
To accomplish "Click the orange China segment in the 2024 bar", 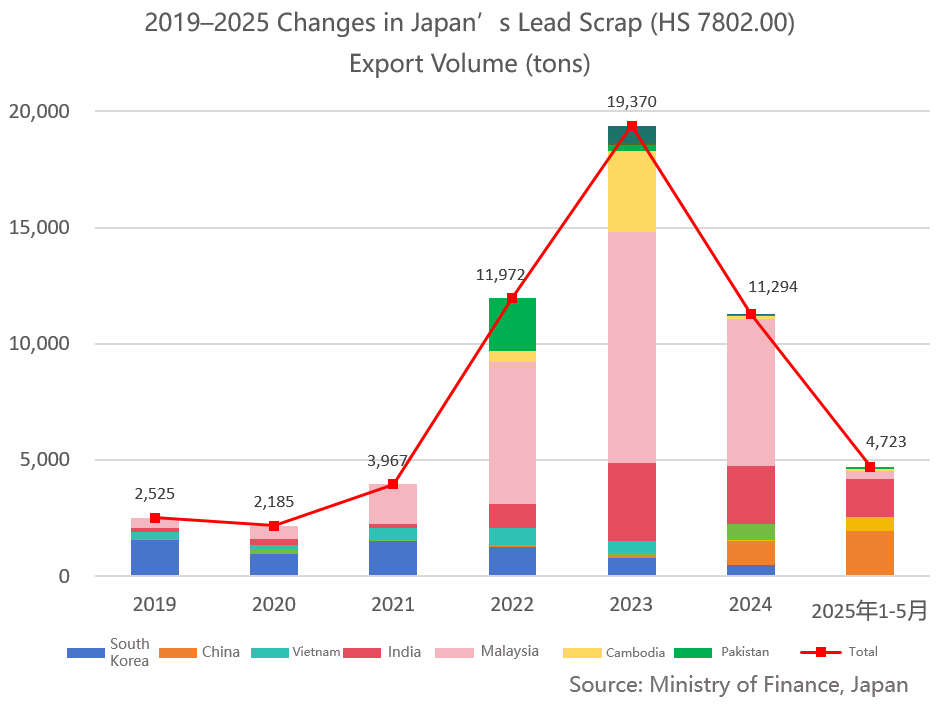I will click(x=751, y=553).
